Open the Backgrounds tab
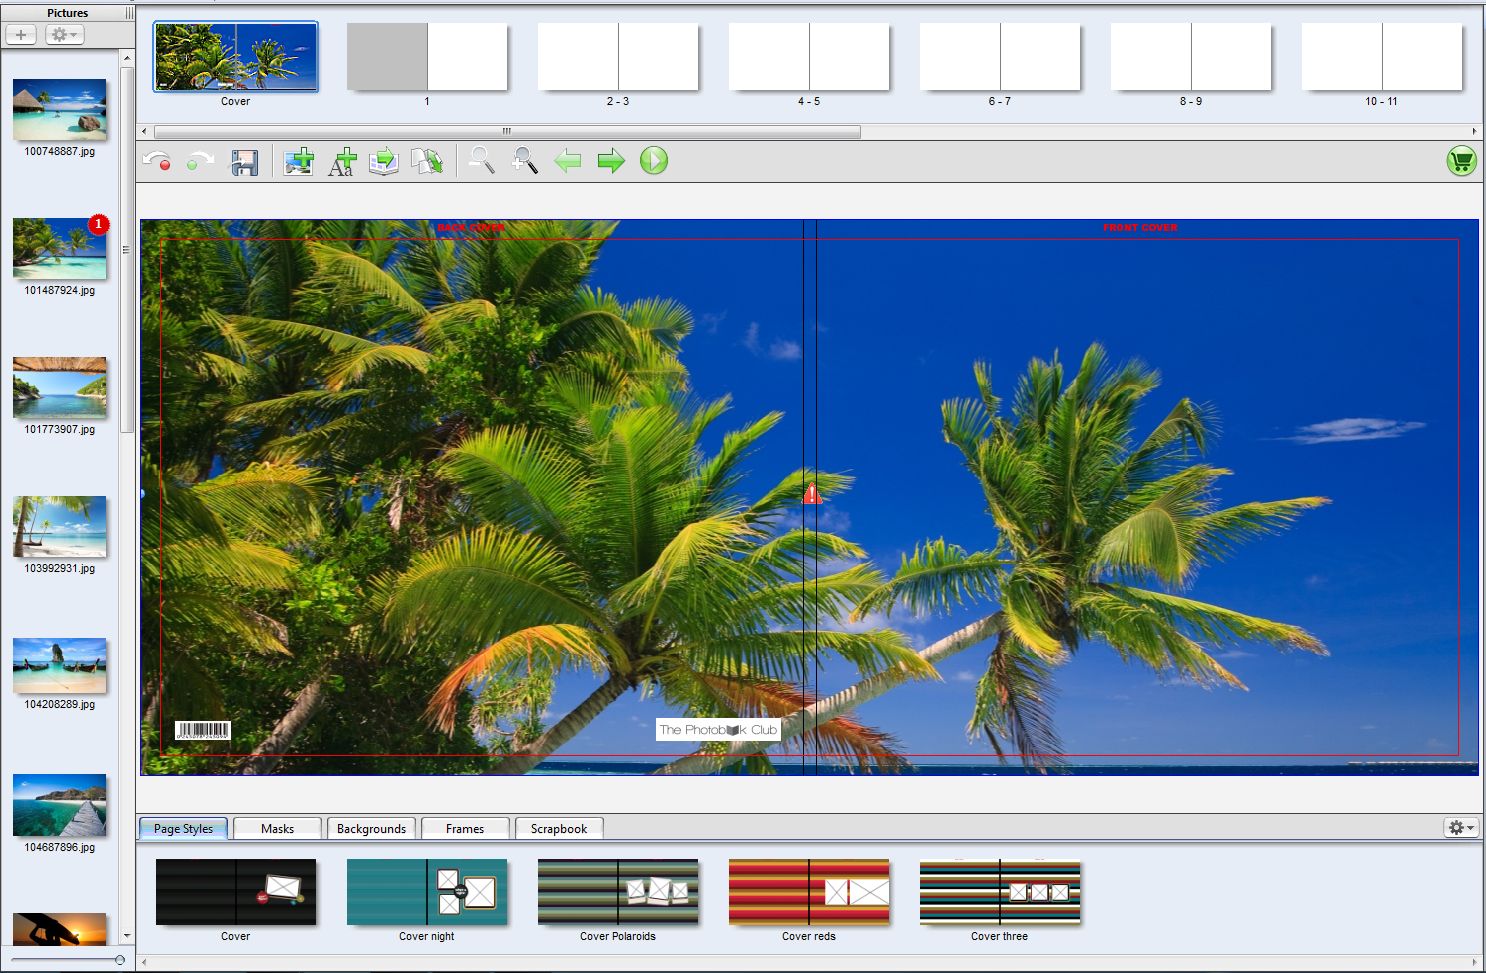This screenshot has width=1486, height=973. (x=371, y=828)
